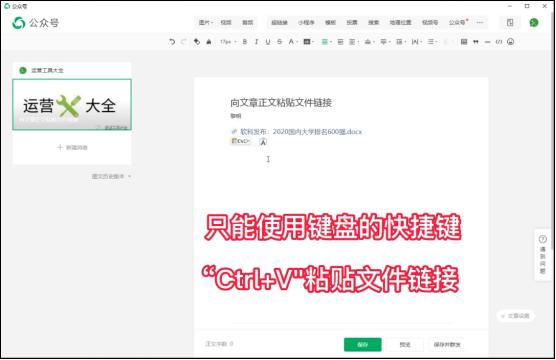Click the green text alignment icon
This screenshot has width=556, height=360.
326,42
